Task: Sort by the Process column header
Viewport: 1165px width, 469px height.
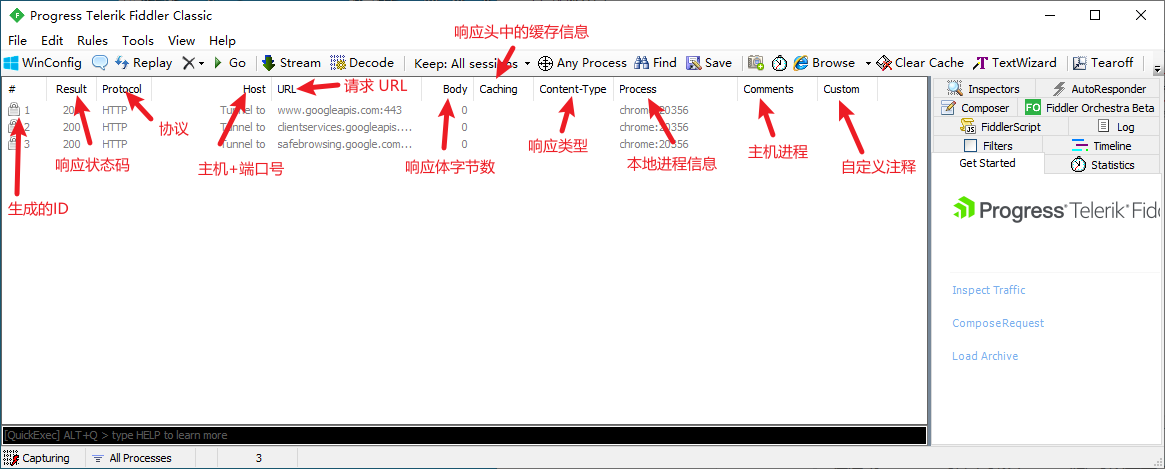Action: coord(675,89)
